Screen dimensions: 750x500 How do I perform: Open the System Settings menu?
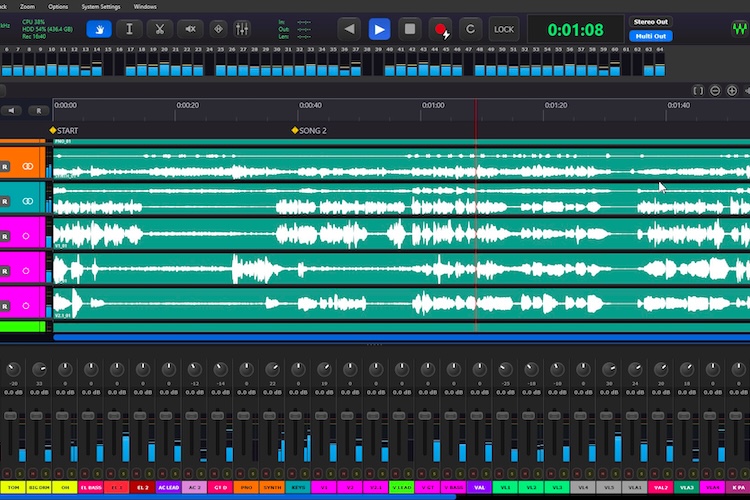tap(101, 7)
